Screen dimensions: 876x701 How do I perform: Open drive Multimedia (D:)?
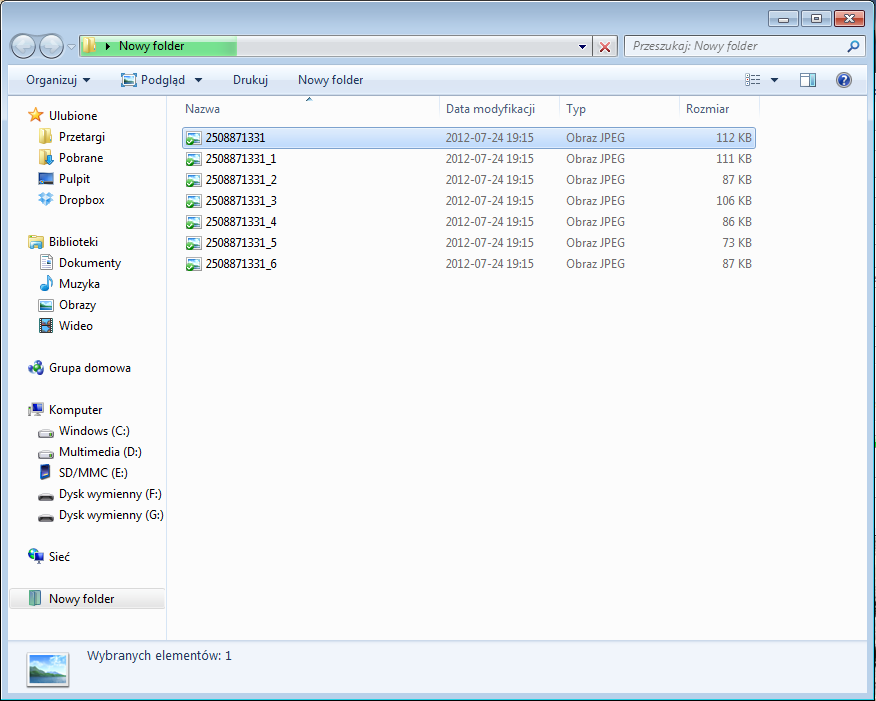(x=100, y=452)
